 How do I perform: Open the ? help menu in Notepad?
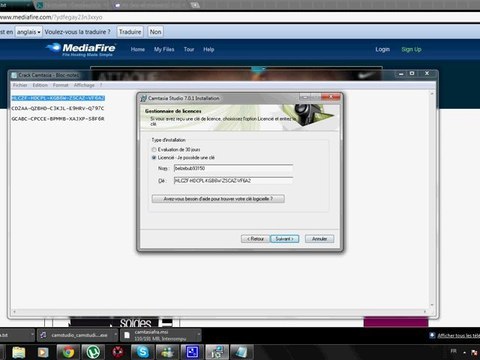tap(101, 85)
